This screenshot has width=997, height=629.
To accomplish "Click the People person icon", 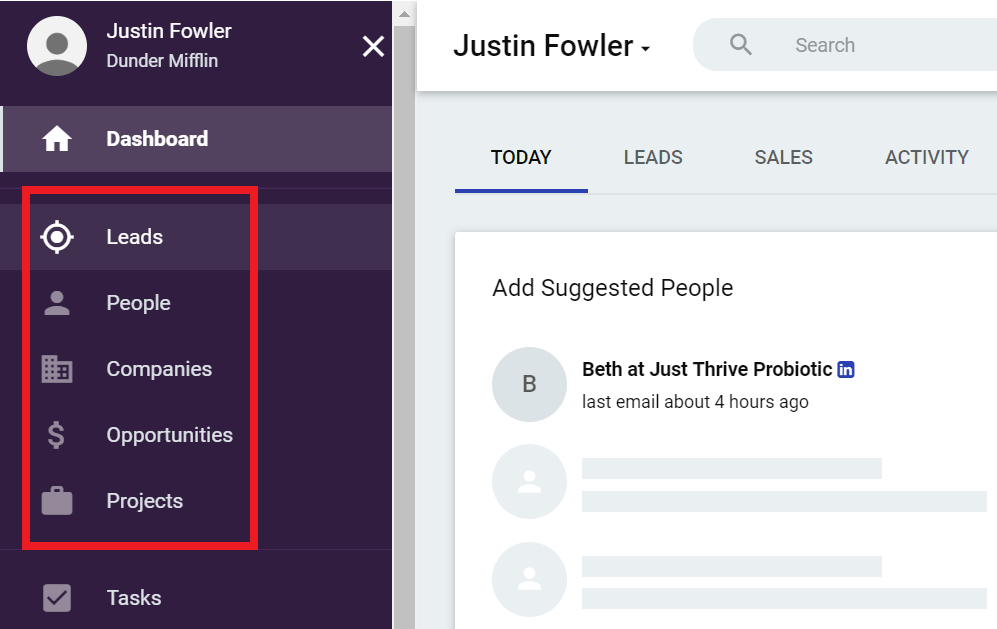I will (x=57, y=303).
